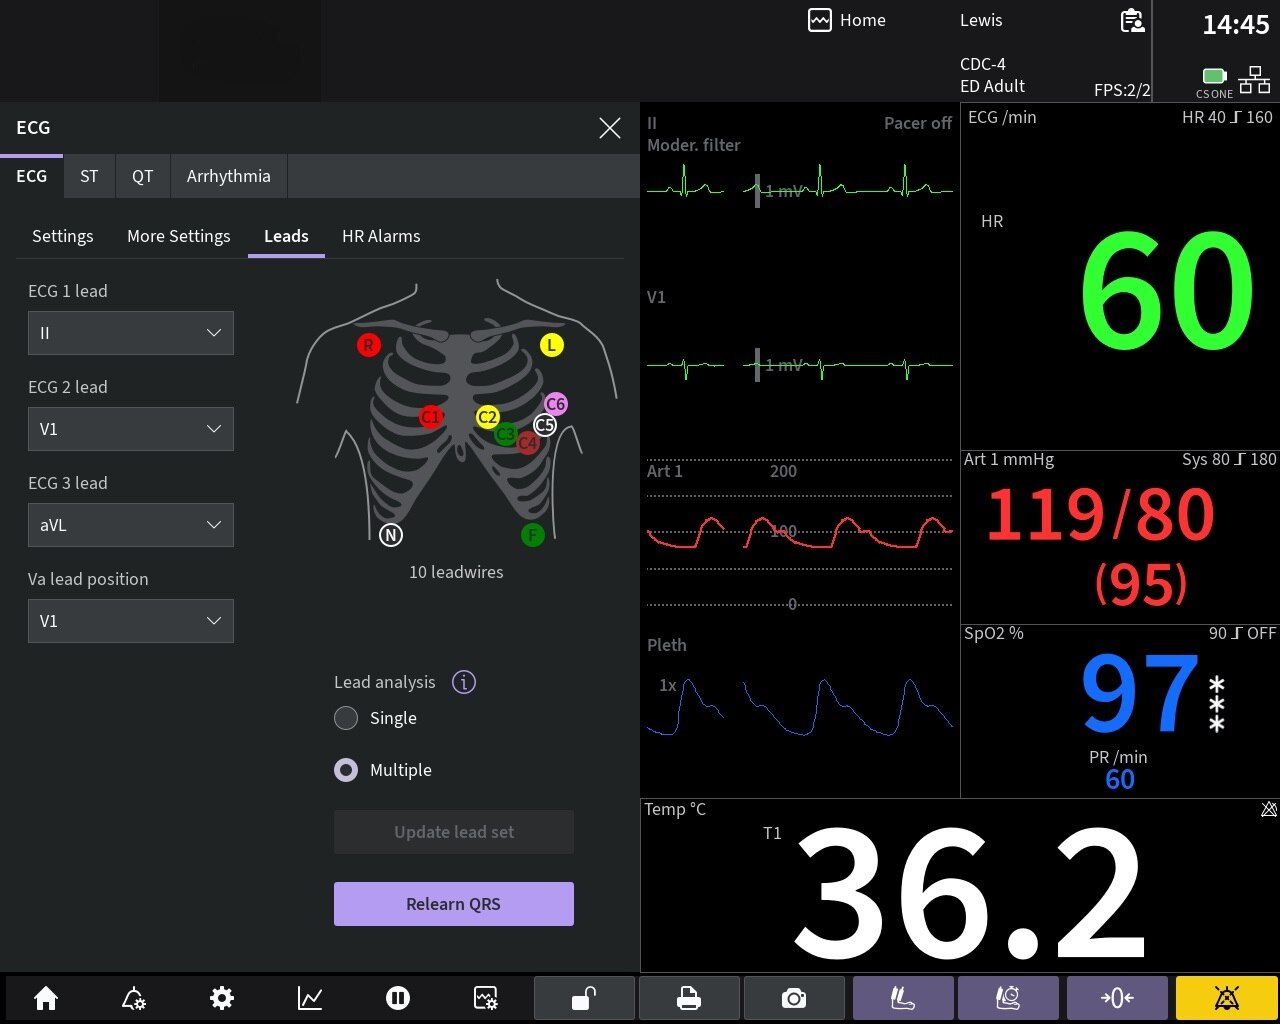Switch to the Arrhythmia tab
The width and height of the screenshot is (1280, 1024).
(228, 176)
